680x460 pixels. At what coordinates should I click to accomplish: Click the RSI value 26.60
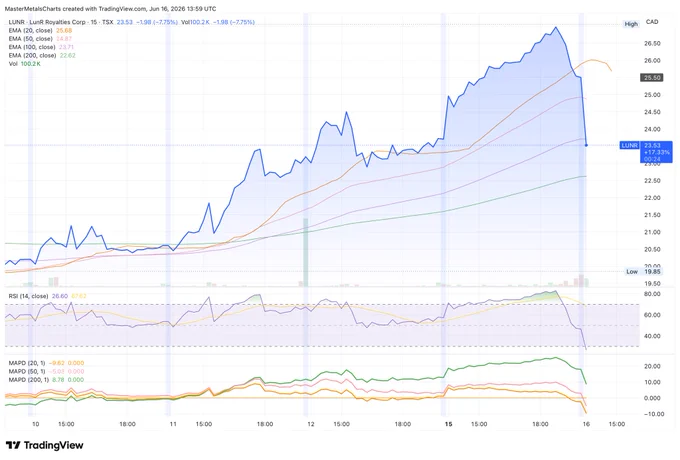[60, 296]
